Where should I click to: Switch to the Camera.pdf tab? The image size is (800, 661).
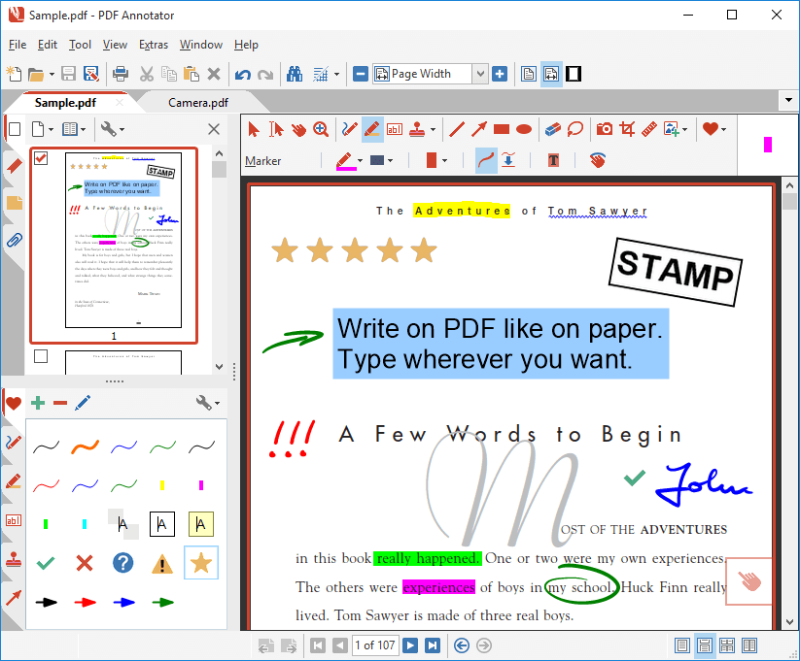[198, 102]
